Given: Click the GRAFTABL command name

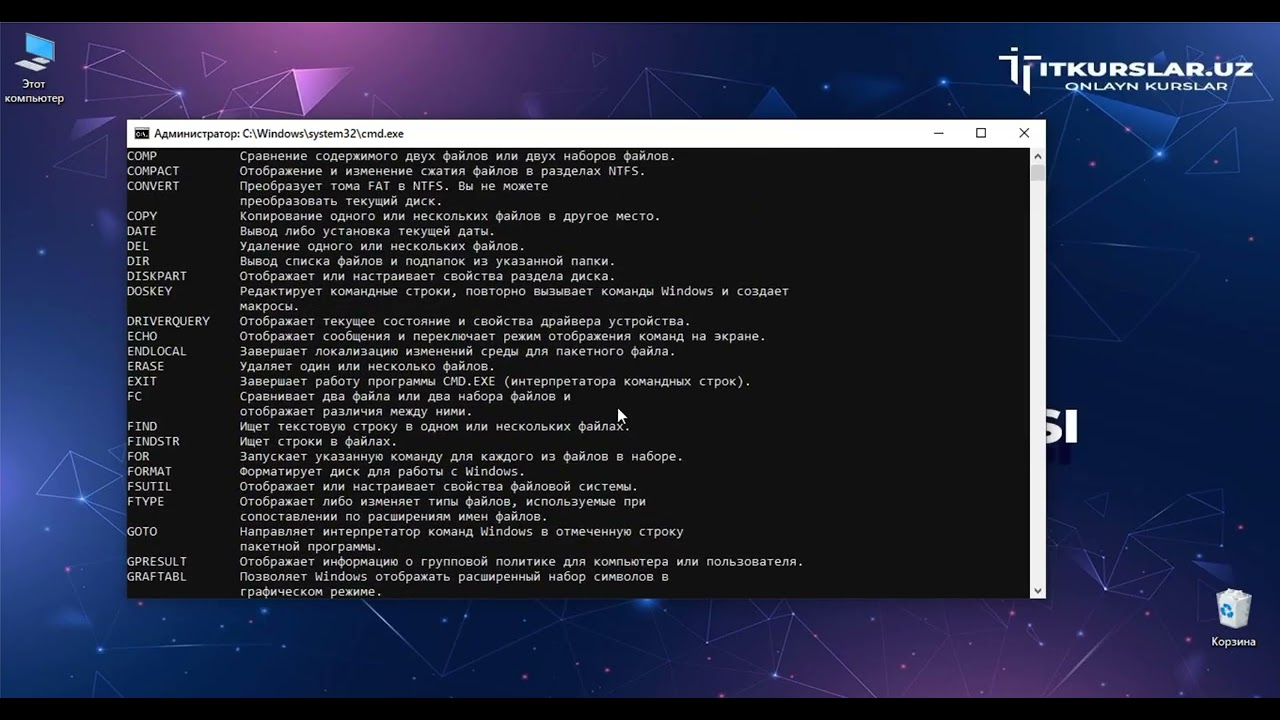Looking at the screenshot, I should click(157, 576).
